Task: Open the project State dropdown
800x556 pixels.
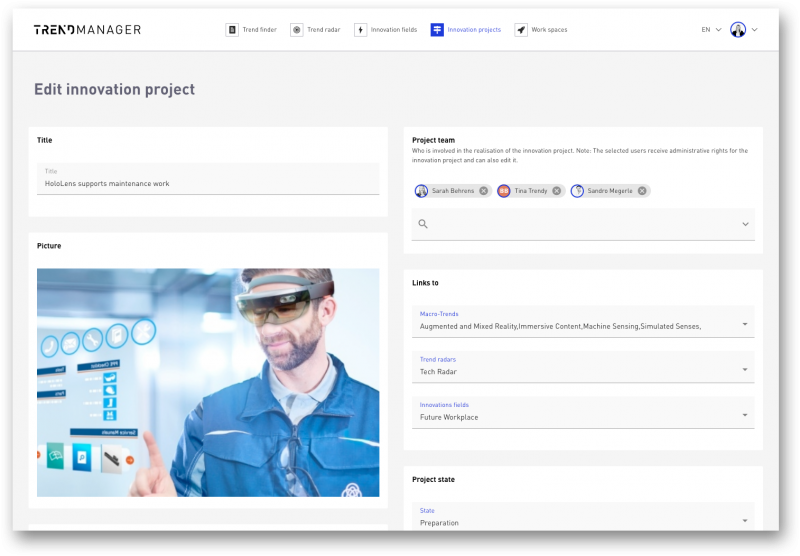Action: [583, 517]
